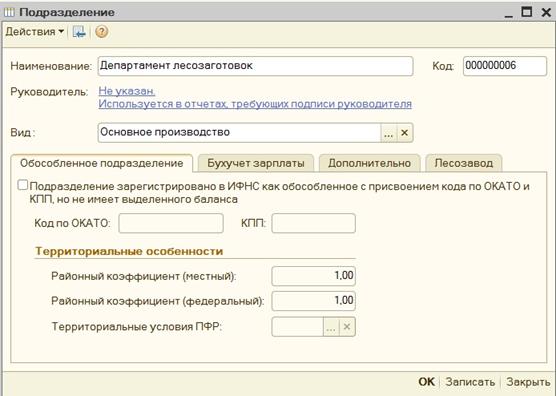Open the Территориальные условия ПФР ellipsis selector

pos(331,327)
